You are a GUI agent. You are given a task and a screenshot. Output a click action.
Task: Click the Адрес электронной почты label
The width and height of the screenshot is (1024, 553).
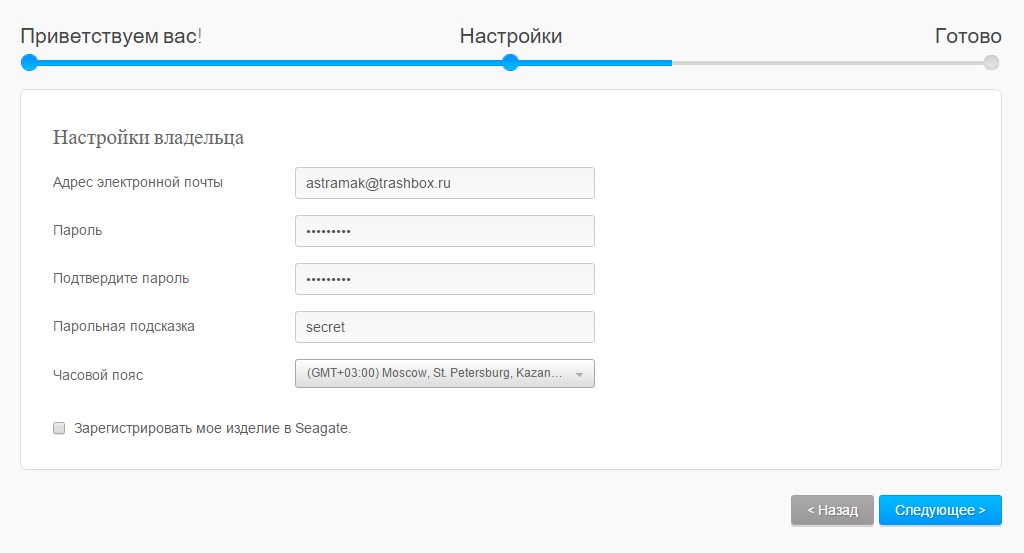pos(138,182)
